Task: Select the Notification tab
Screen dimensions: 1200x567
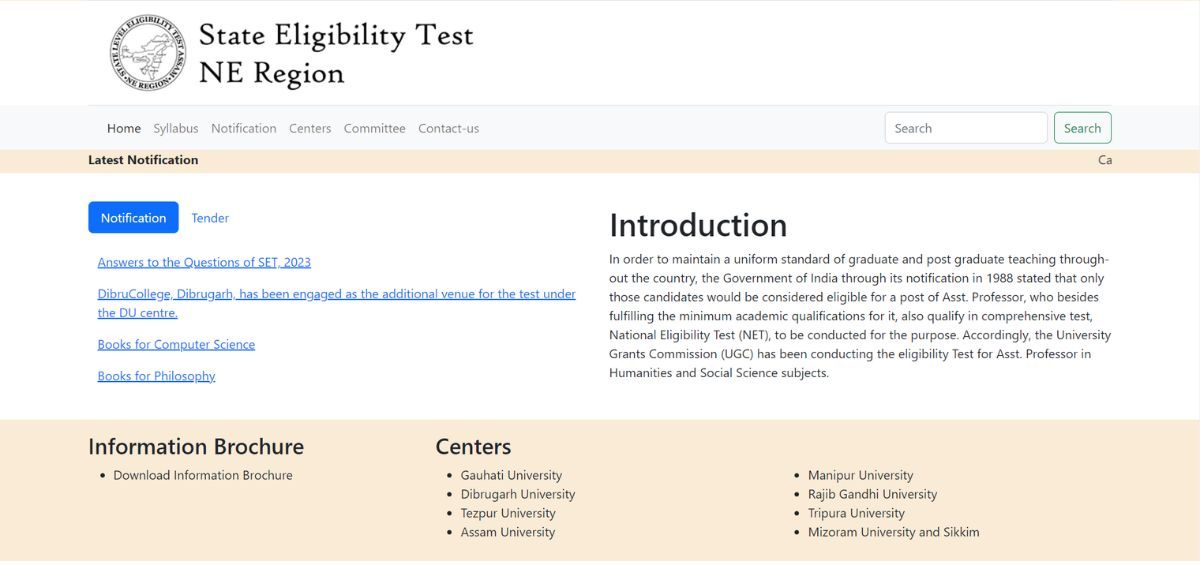Action: pyautogui.click(x=133, y=217)
